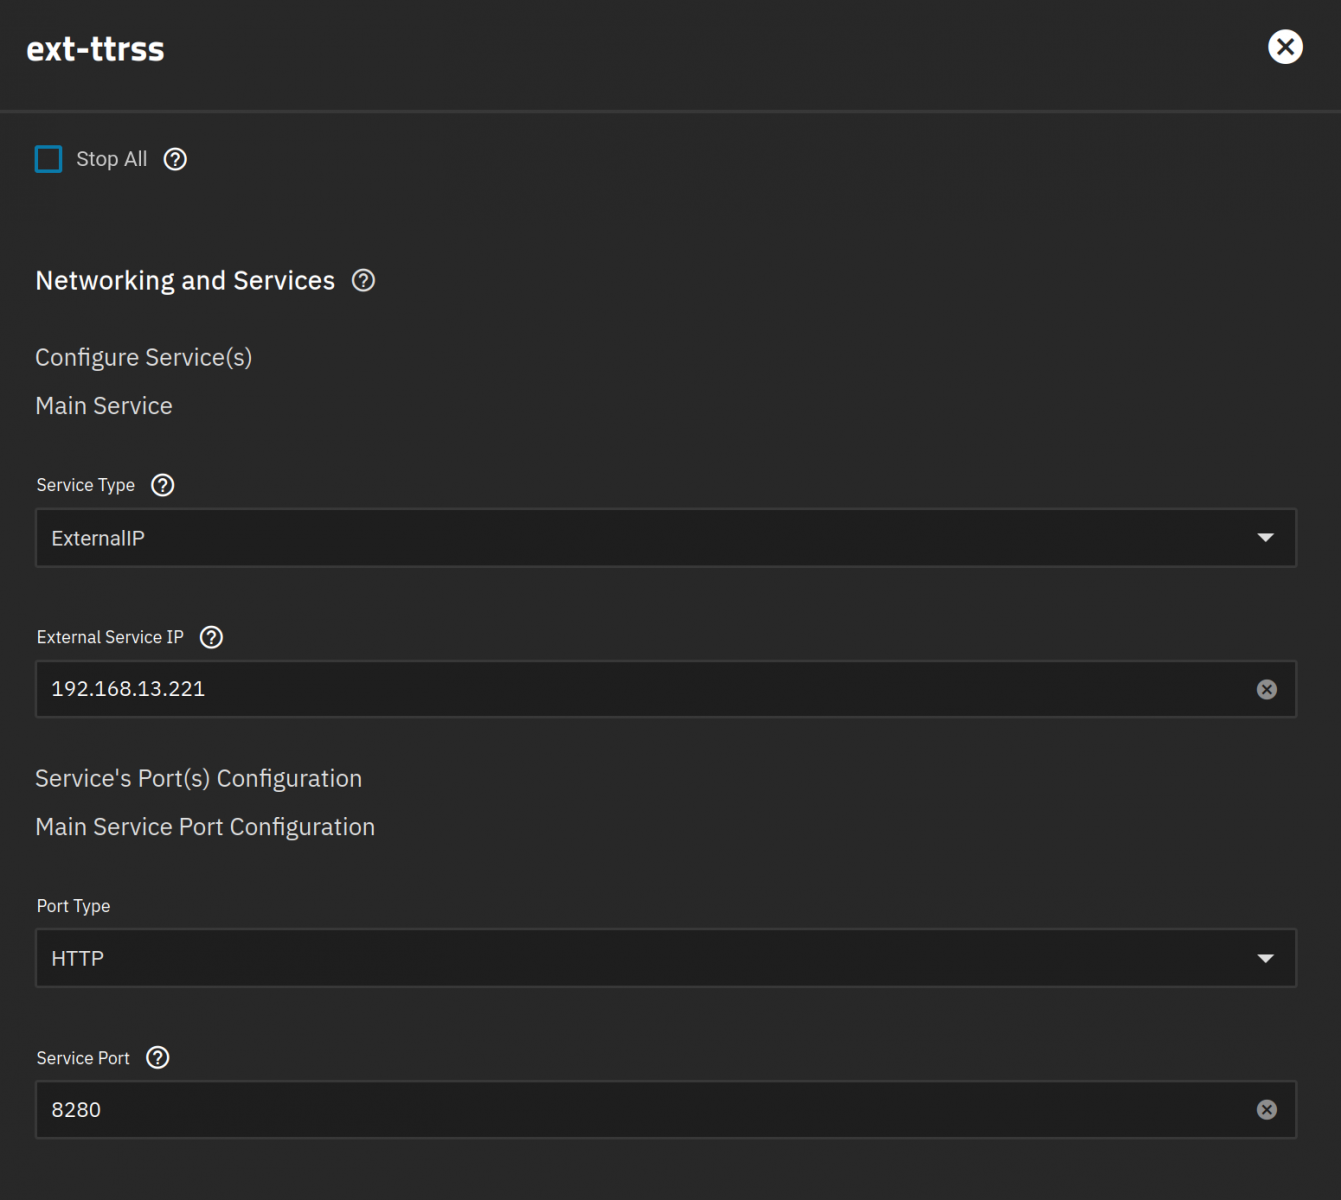This screenshot has height=1200, width=1341.
Task: Click the Port Type dropdown arrow
Action: 1265,958
